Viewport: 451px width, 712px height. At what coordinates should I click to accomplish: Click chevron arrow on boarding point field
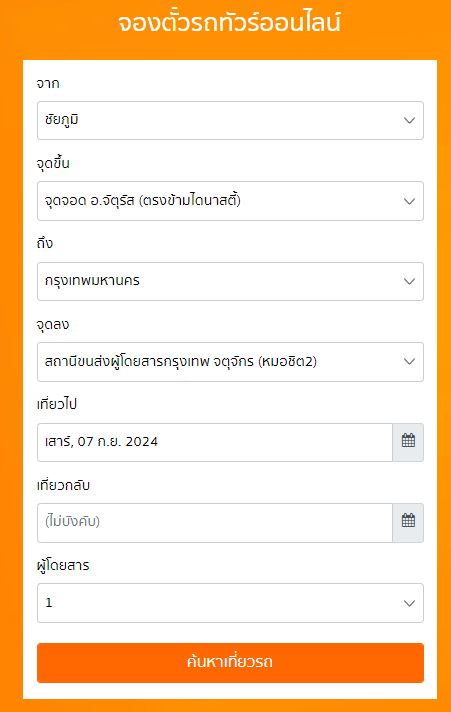tap(409, 201)
